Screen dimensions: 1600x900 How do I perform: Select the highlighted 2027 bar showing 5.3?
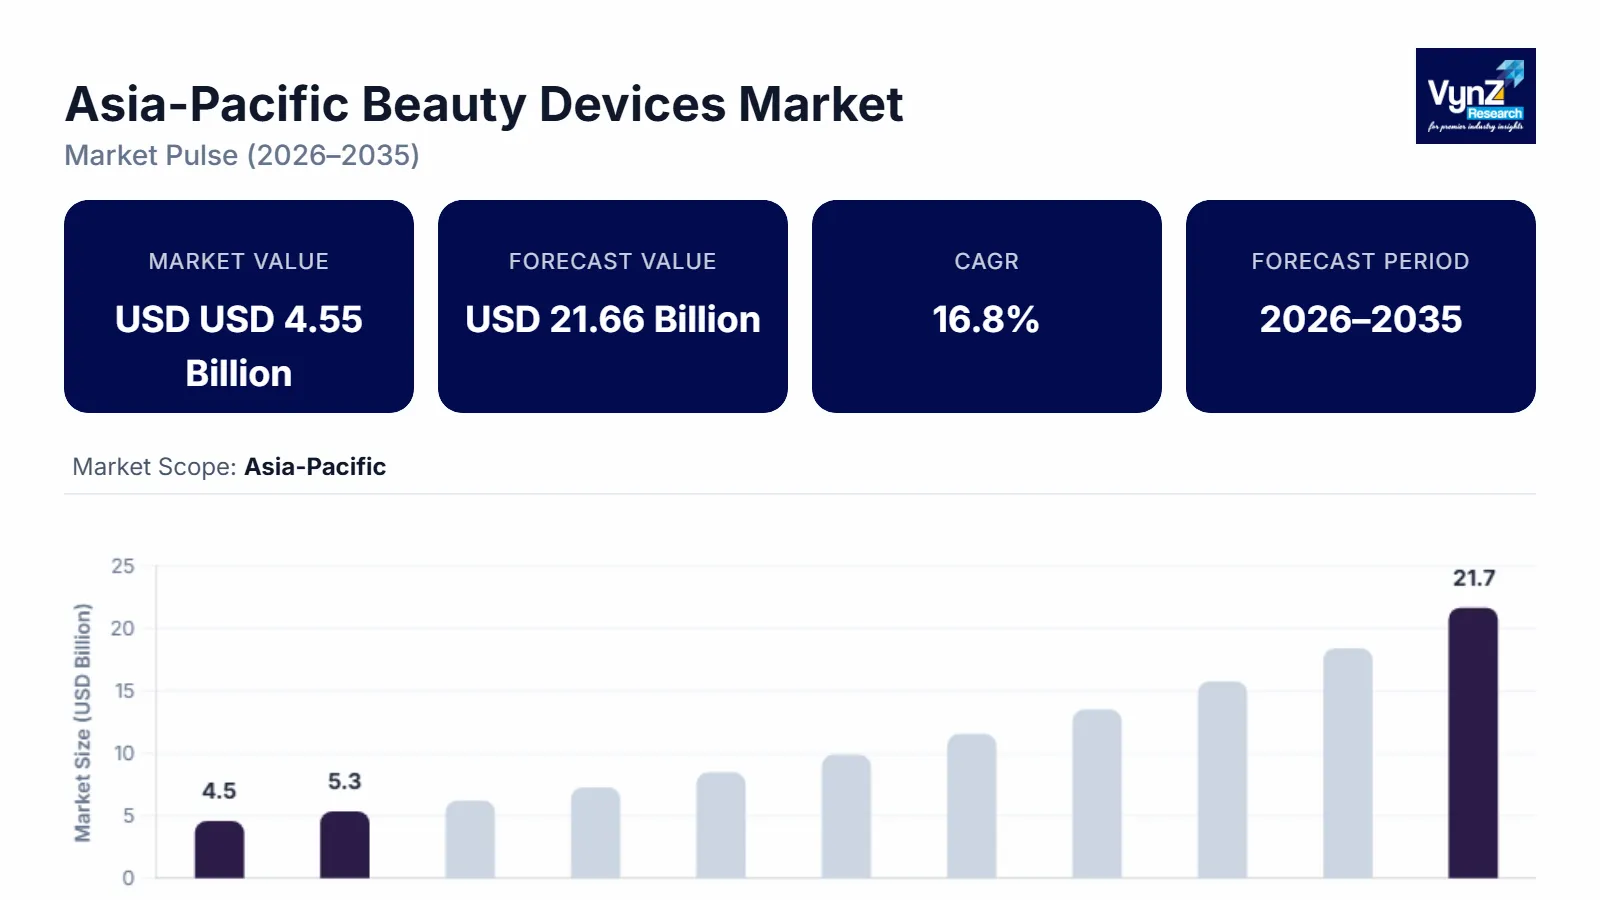343,845
